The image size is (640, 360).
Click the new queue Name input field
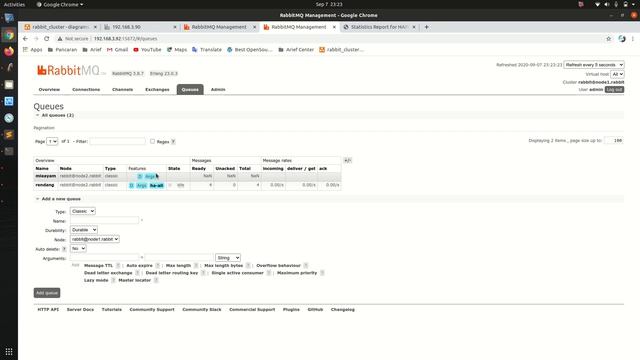[104, 220]
